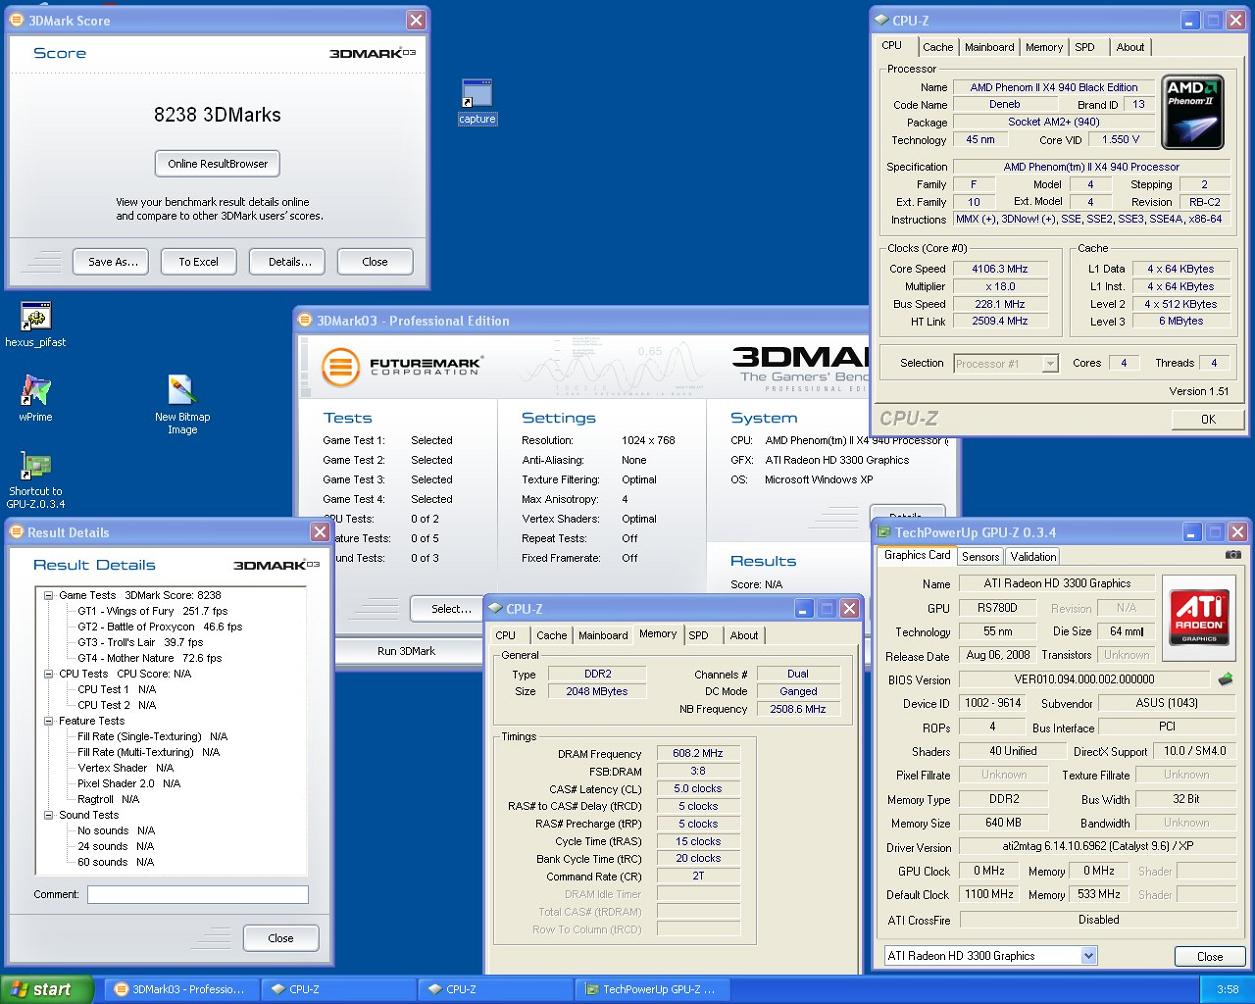The height and width of the screenshot is (1004, 1255).
Task: Click the Driver Version field in GPU-Z
Action: pos(1097,847)
